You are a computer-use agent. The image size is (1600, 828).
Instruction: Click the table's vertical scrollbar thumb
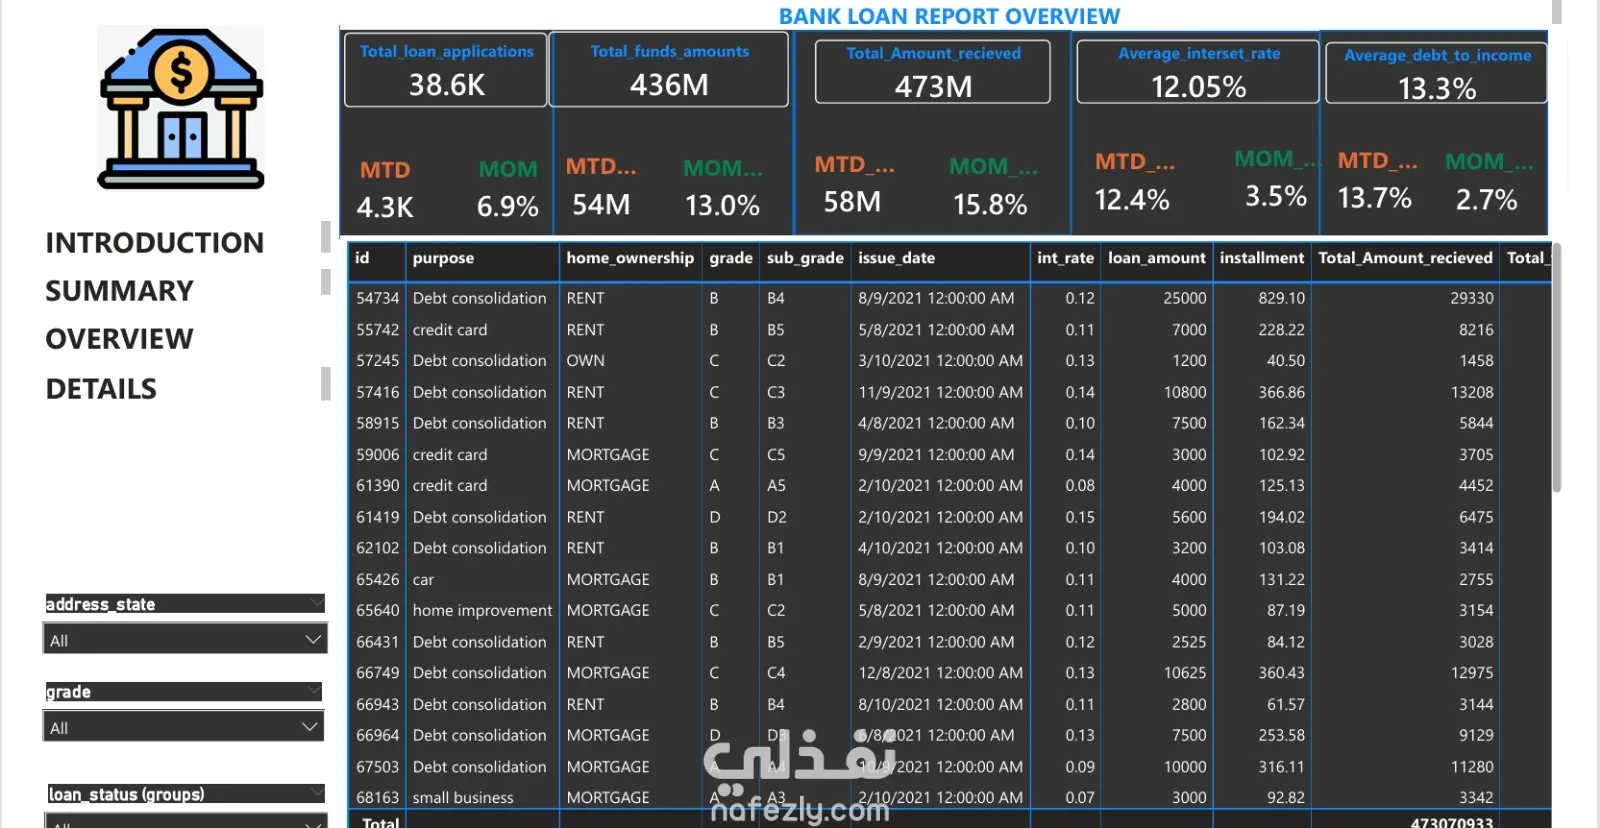point(1556,368)
